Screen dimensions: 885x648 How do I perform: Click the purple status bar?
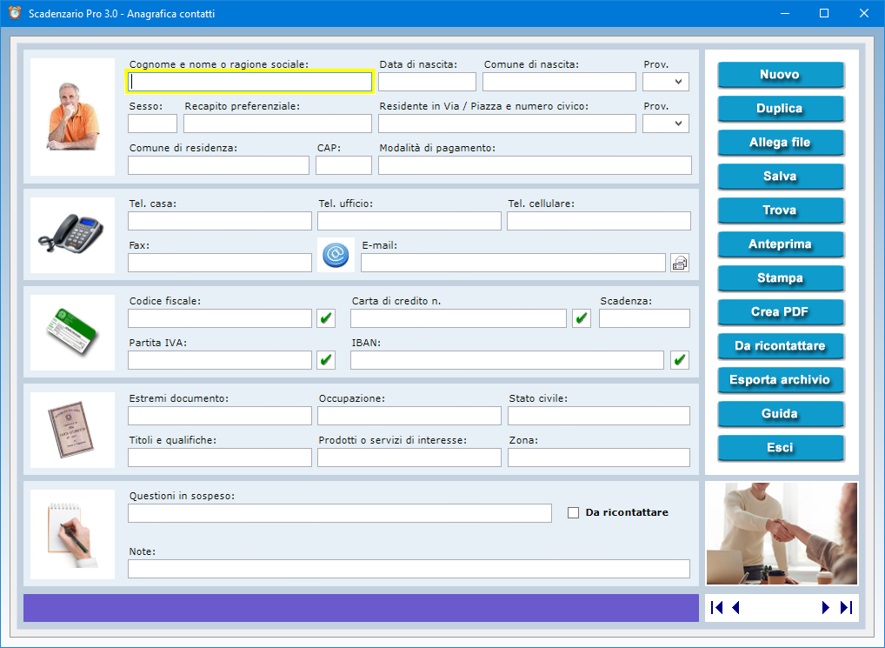(x=361, y=608)
